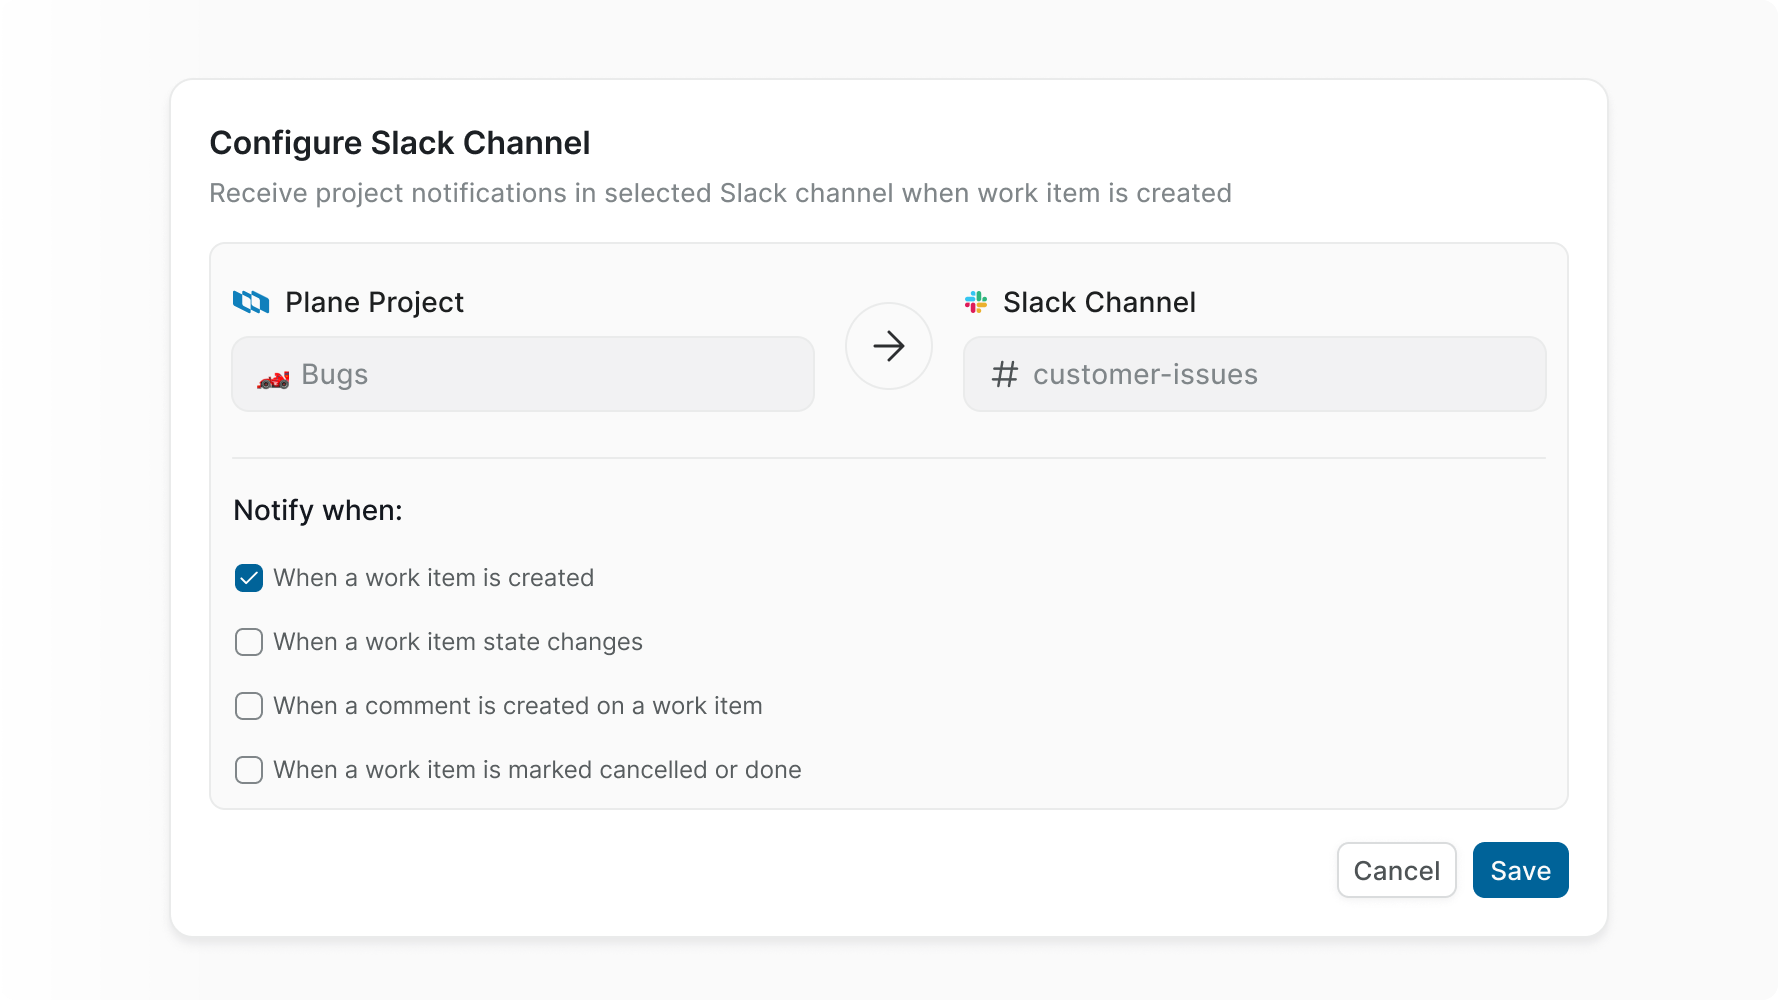This screenshot has height=1000, width=1778.
Task: Cancel the configuration dialog
Action: (1396, 870)
